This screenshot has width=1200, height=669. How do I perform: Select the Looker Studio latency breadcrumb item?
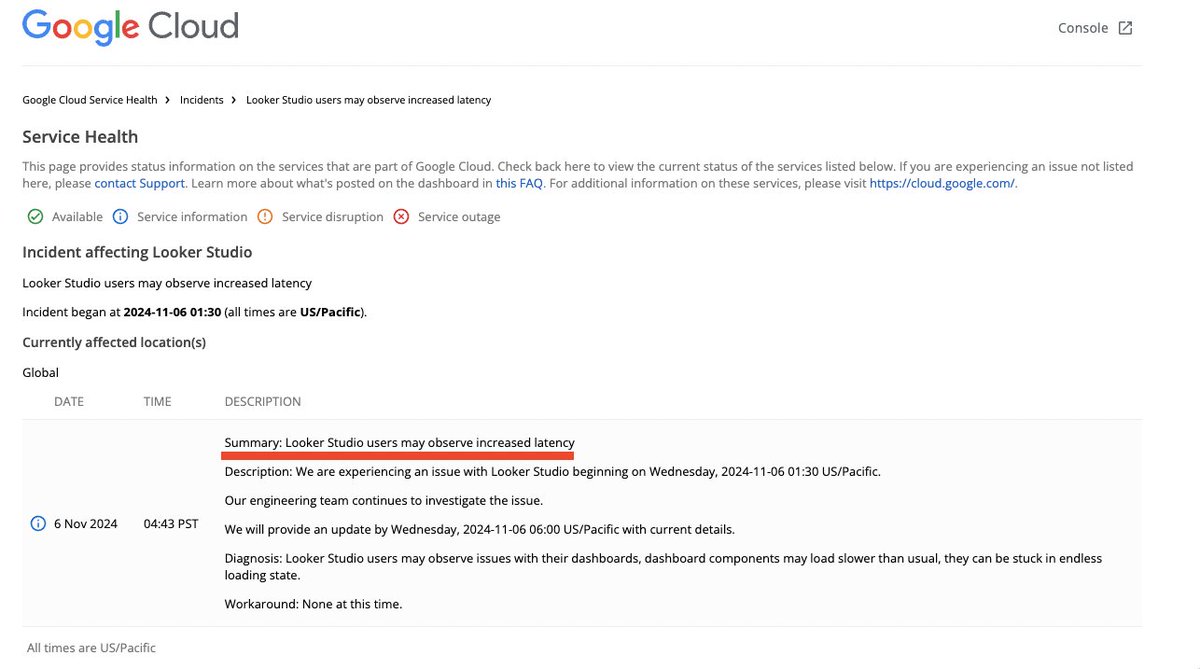368,100
